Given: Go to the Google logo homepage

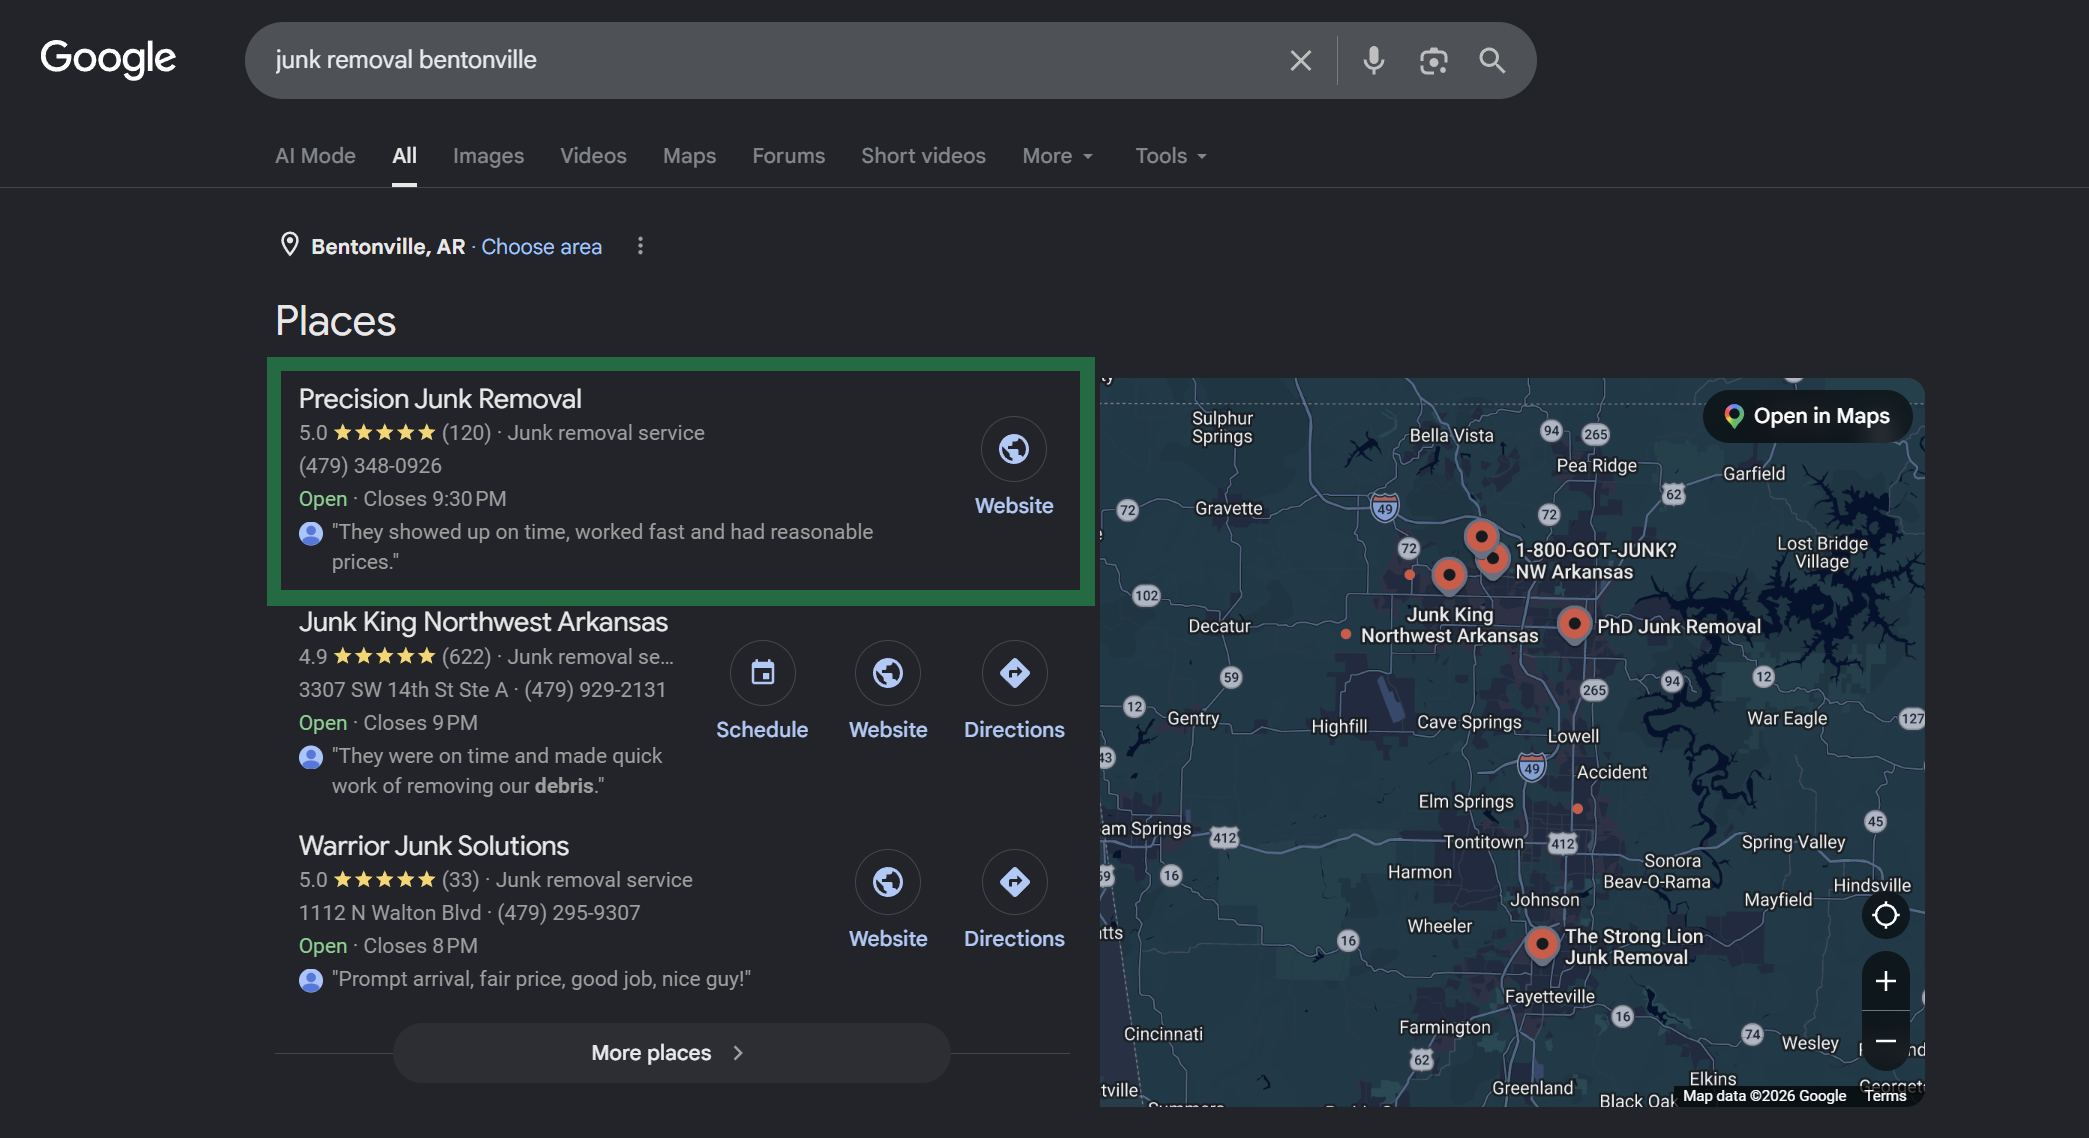Looking at the screenshot, I should [108, 59].
